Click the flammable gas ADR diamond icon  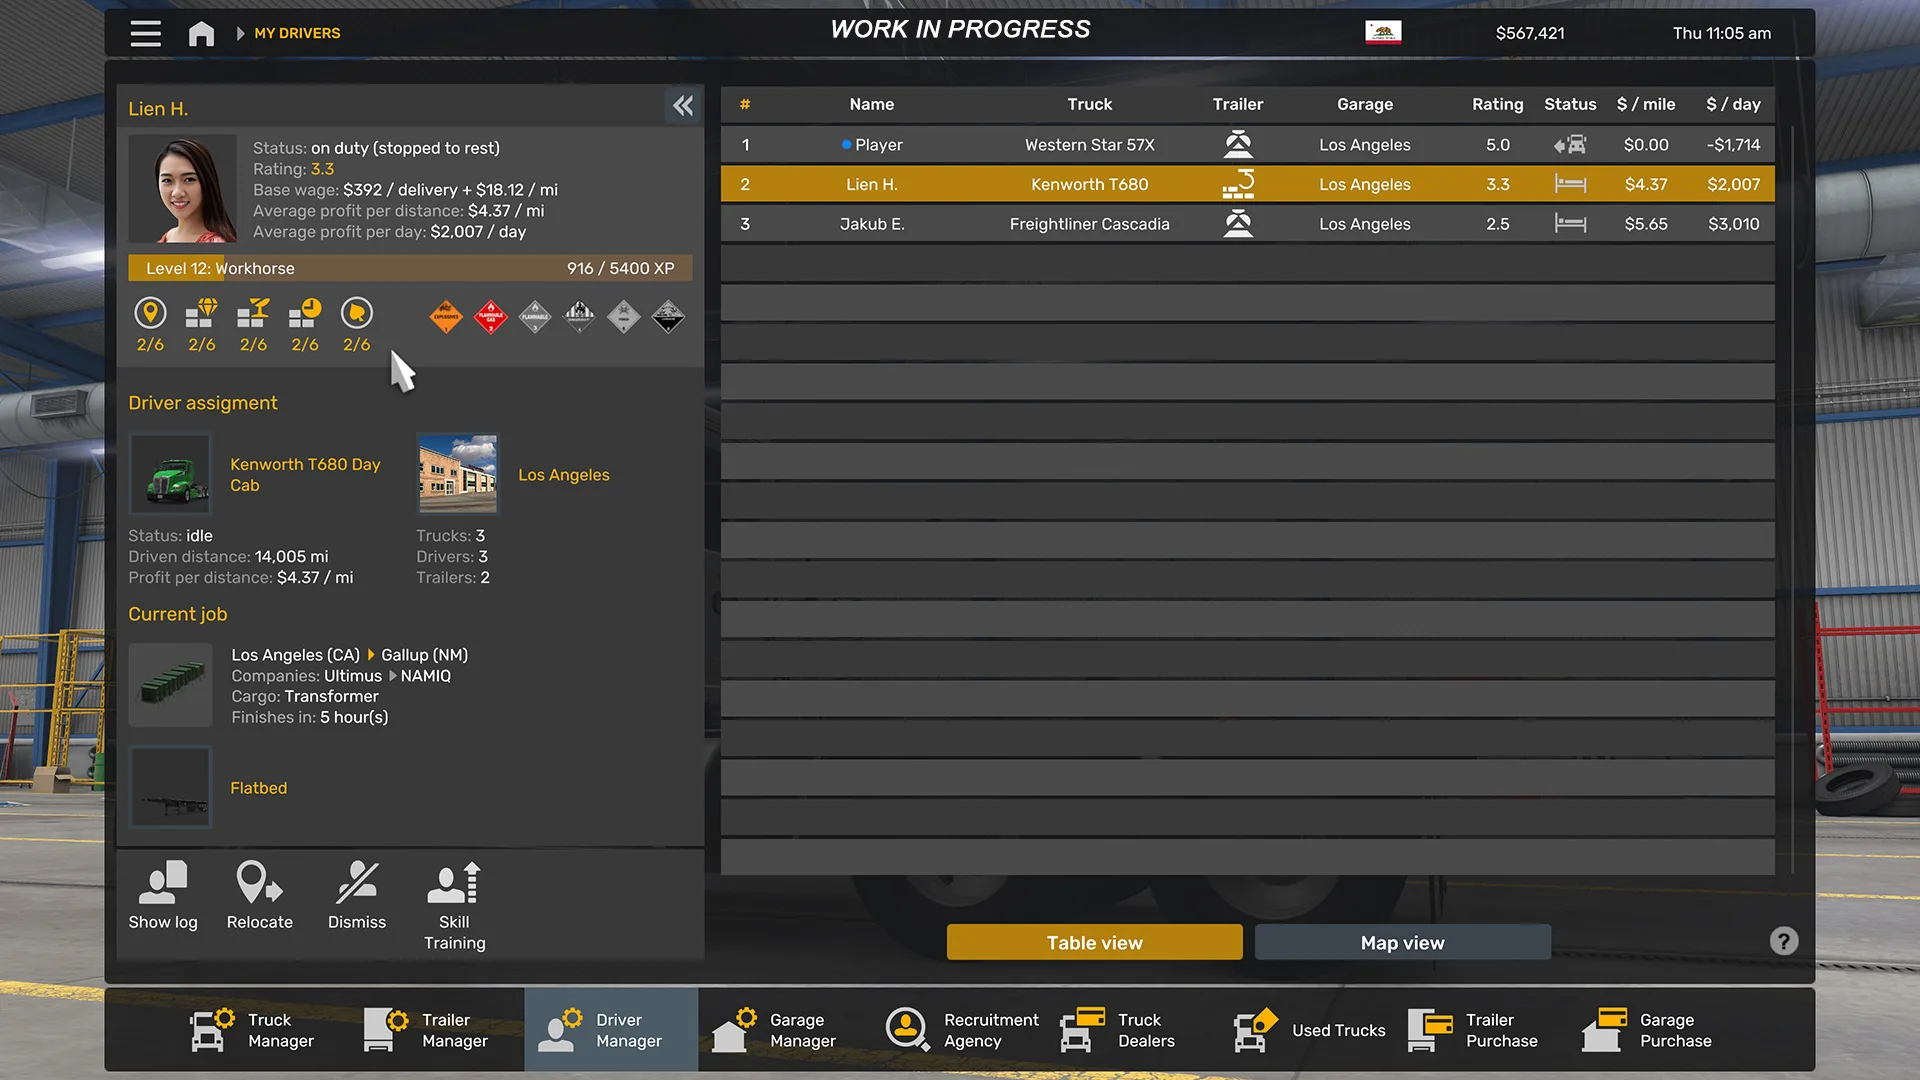tap(490, 317)
